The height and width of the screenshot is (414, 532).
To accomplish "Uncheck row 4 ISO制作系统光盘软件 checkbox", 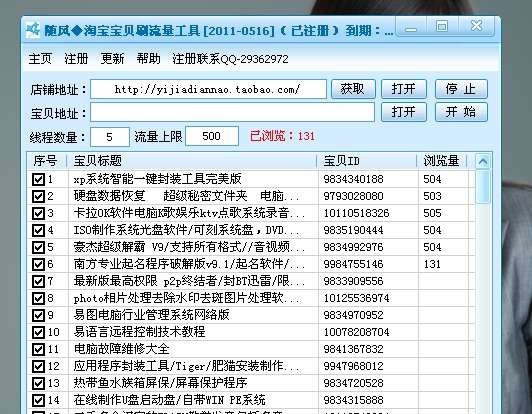I will coord(38,230).
